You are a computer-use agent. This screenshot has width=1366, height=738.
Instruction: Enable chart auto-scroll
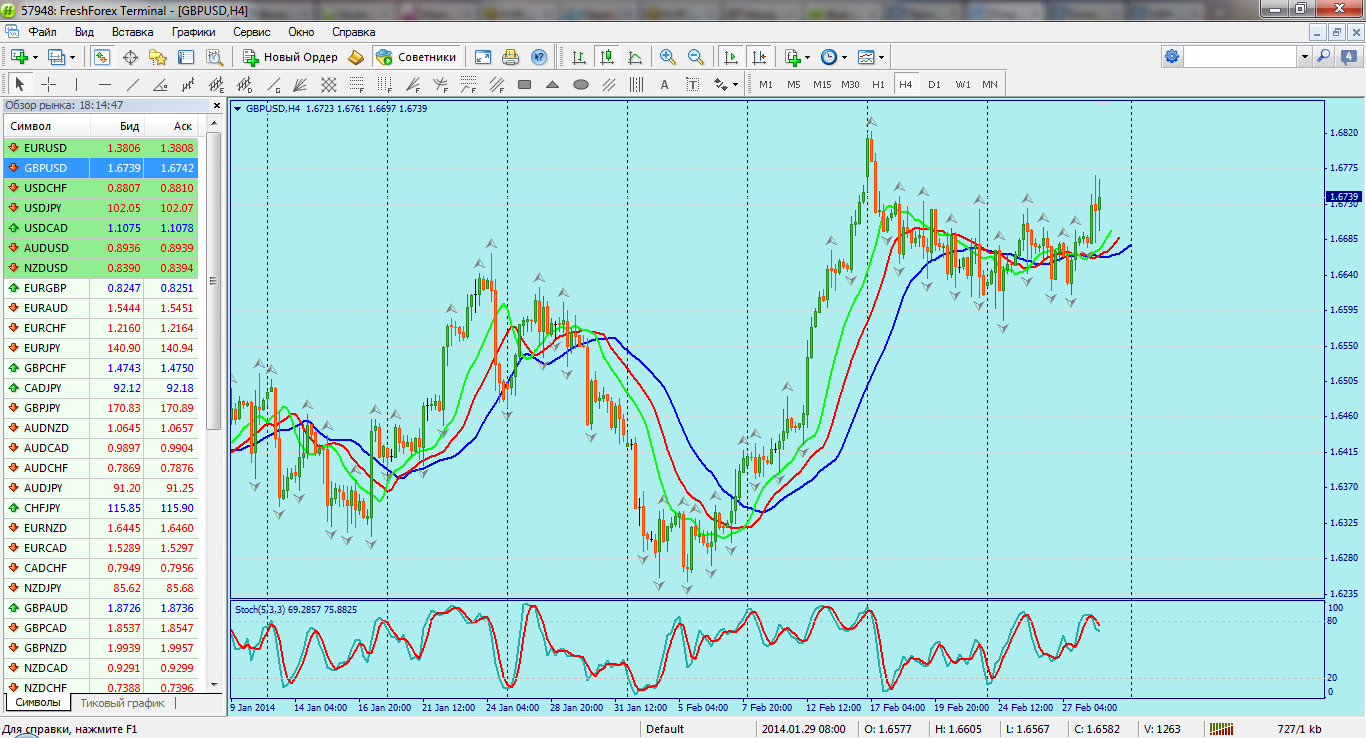731,57
